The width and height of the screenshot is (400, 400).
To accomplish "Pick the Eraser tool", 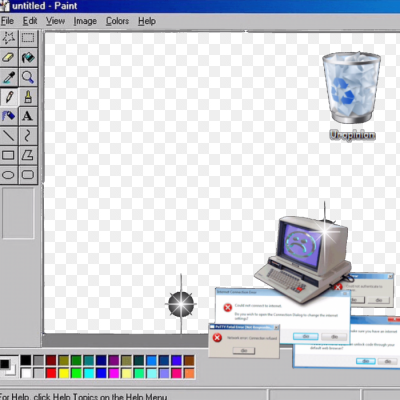I will [x=9, y=58].
